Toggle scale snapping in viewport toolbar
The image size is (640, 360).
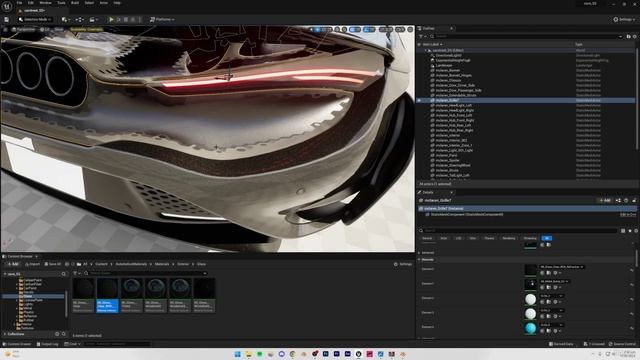coord(383,29)
